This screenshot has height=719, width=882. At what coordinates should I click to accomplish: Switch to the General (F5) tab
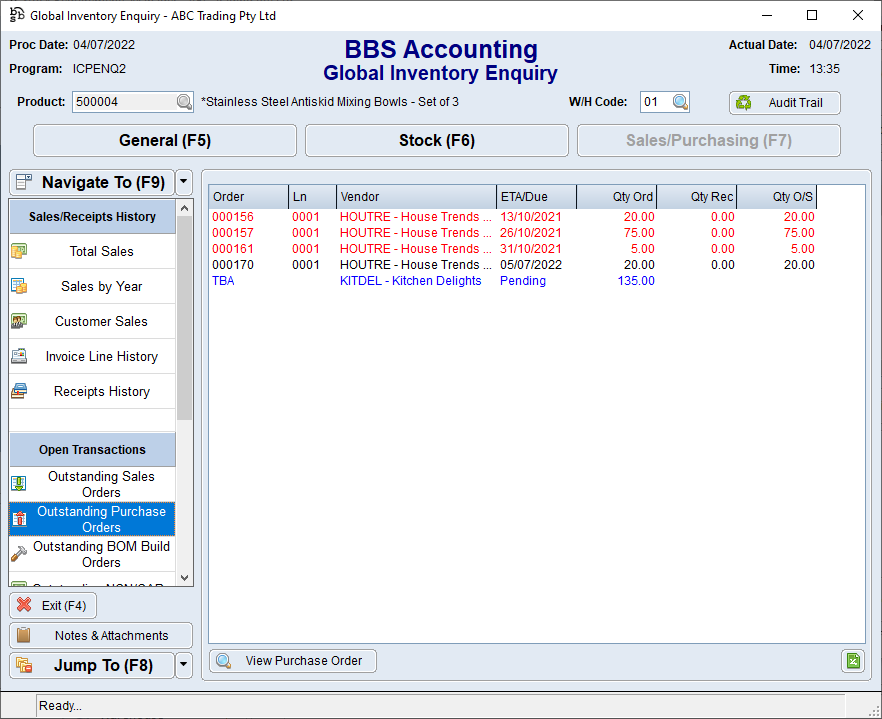[x=165, y=141]
